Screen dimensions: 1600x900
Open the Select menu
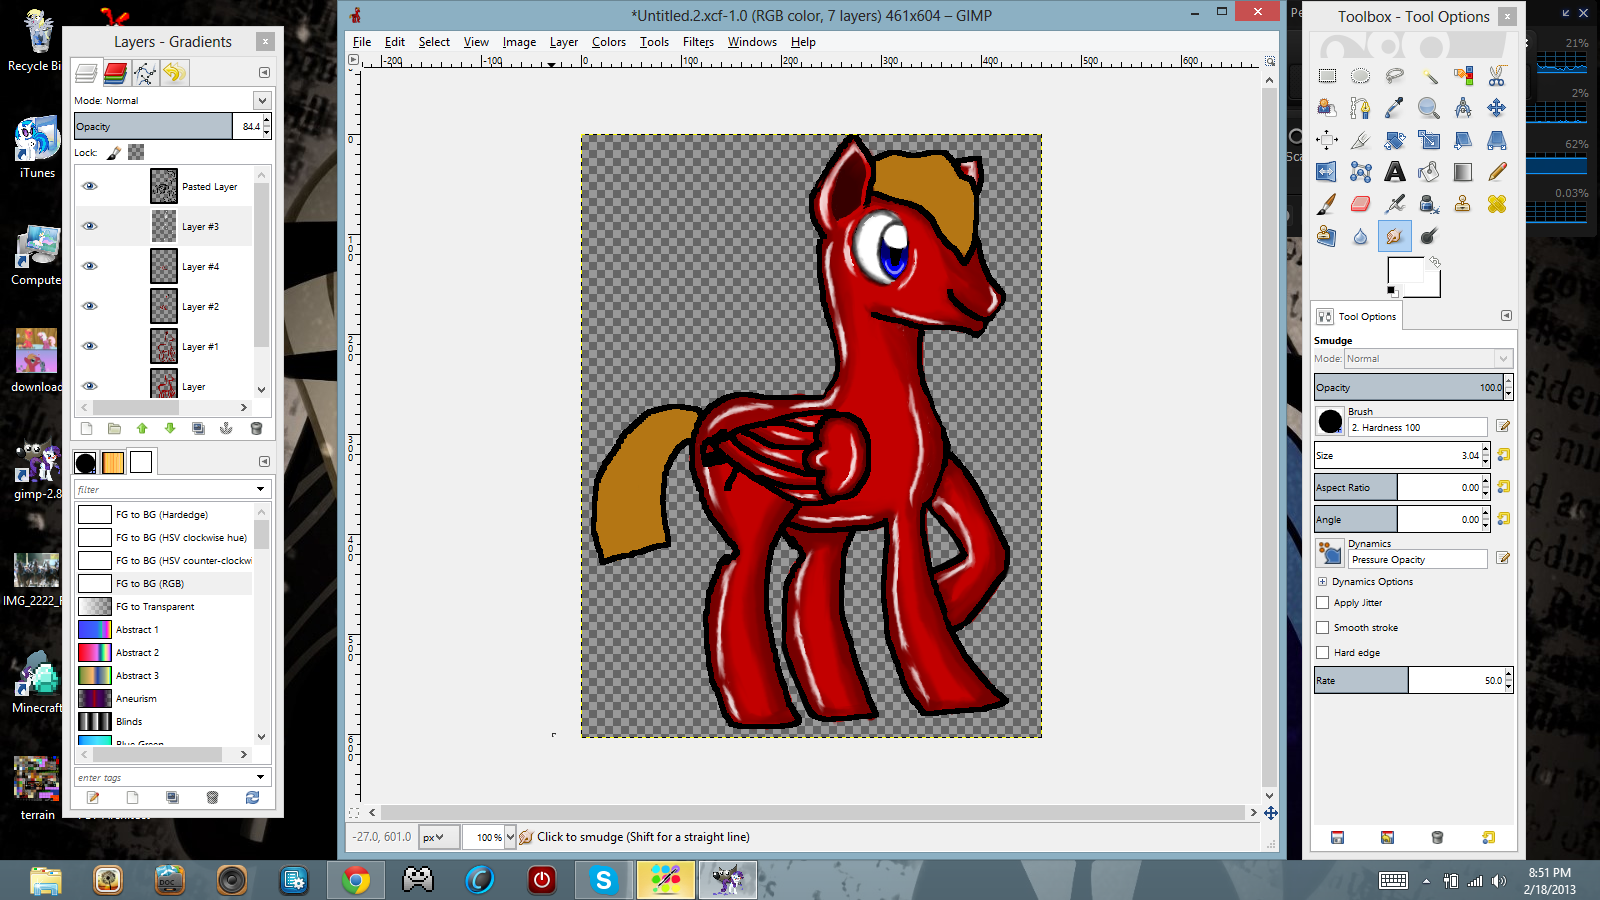click(x=434, y=42)
